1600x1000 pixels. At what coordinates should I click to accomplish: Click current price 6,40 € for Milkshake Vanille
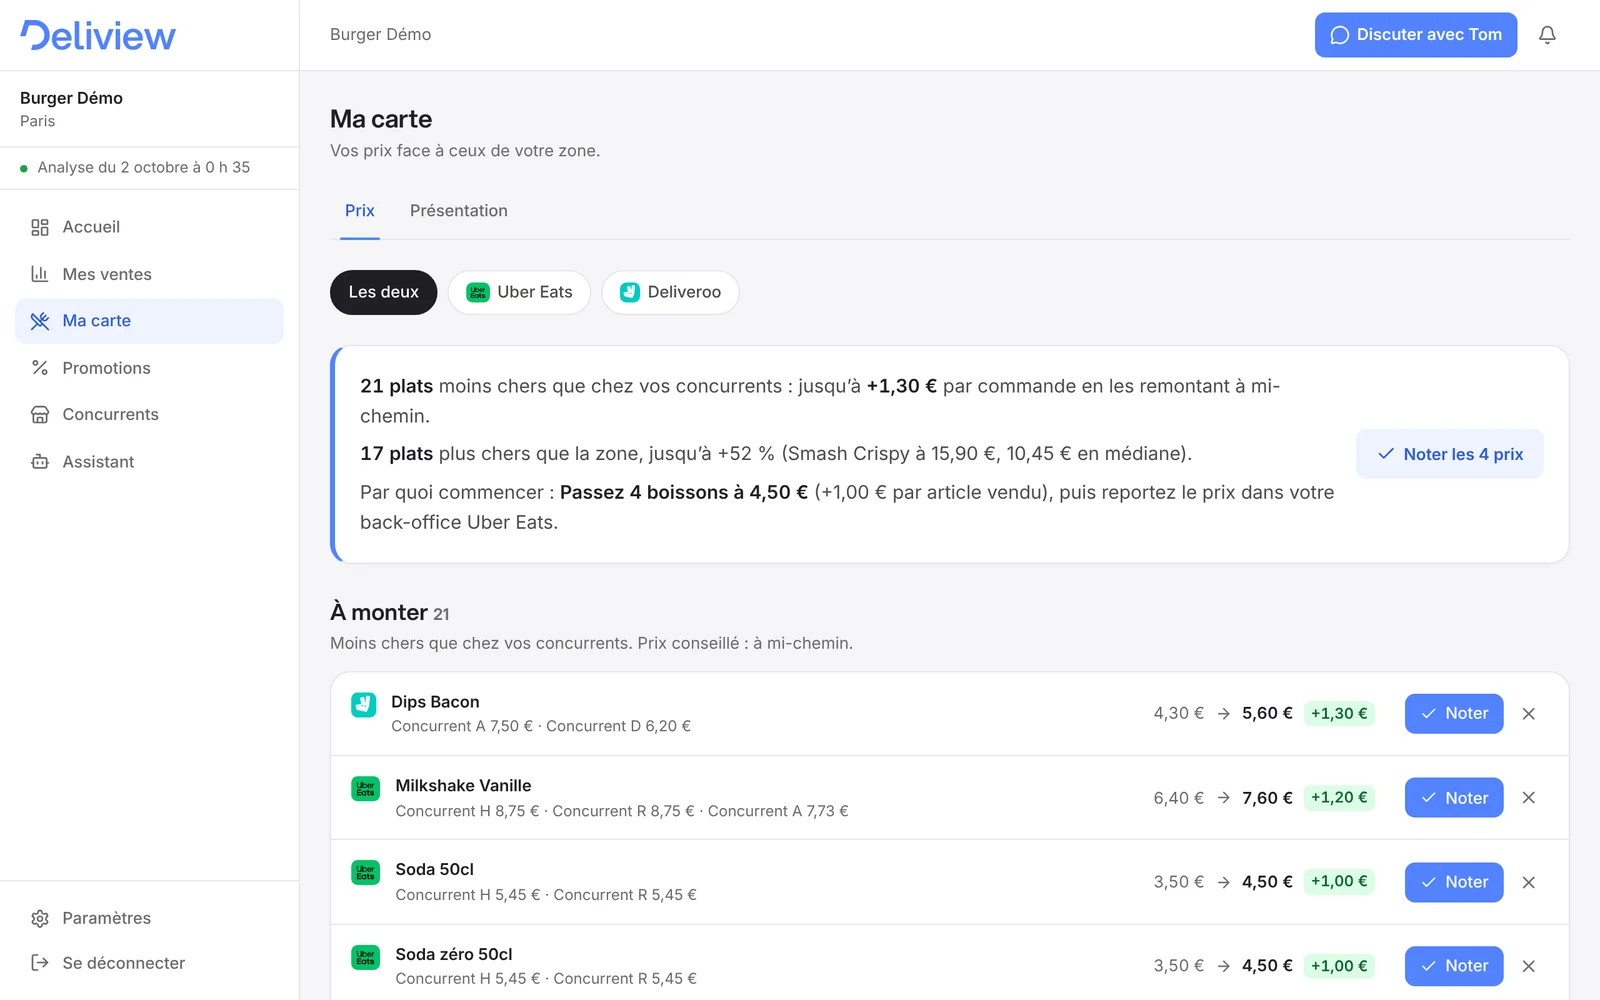[x=1179, y=798]
